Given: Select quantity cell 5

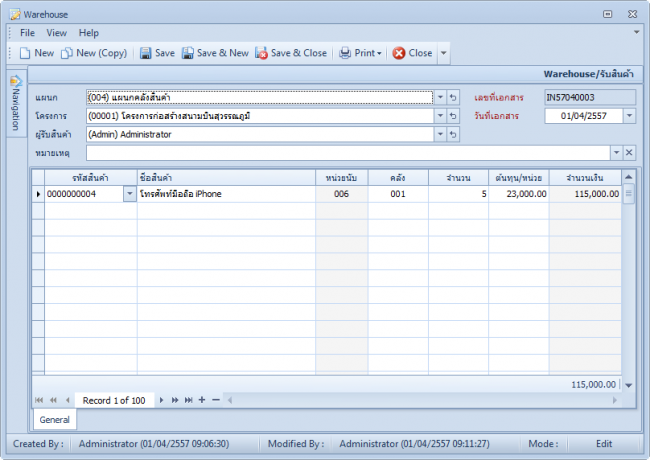Looking at the screenshot, I should point(458,194).
